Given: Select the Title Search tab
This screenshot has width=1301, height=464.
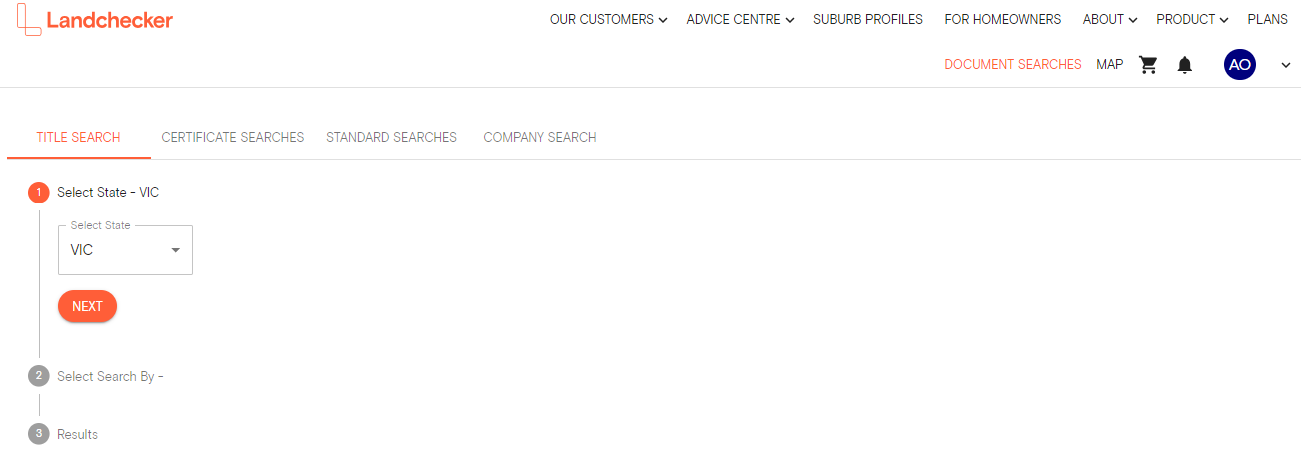Looking at the screenshot, I should (78, 137).
